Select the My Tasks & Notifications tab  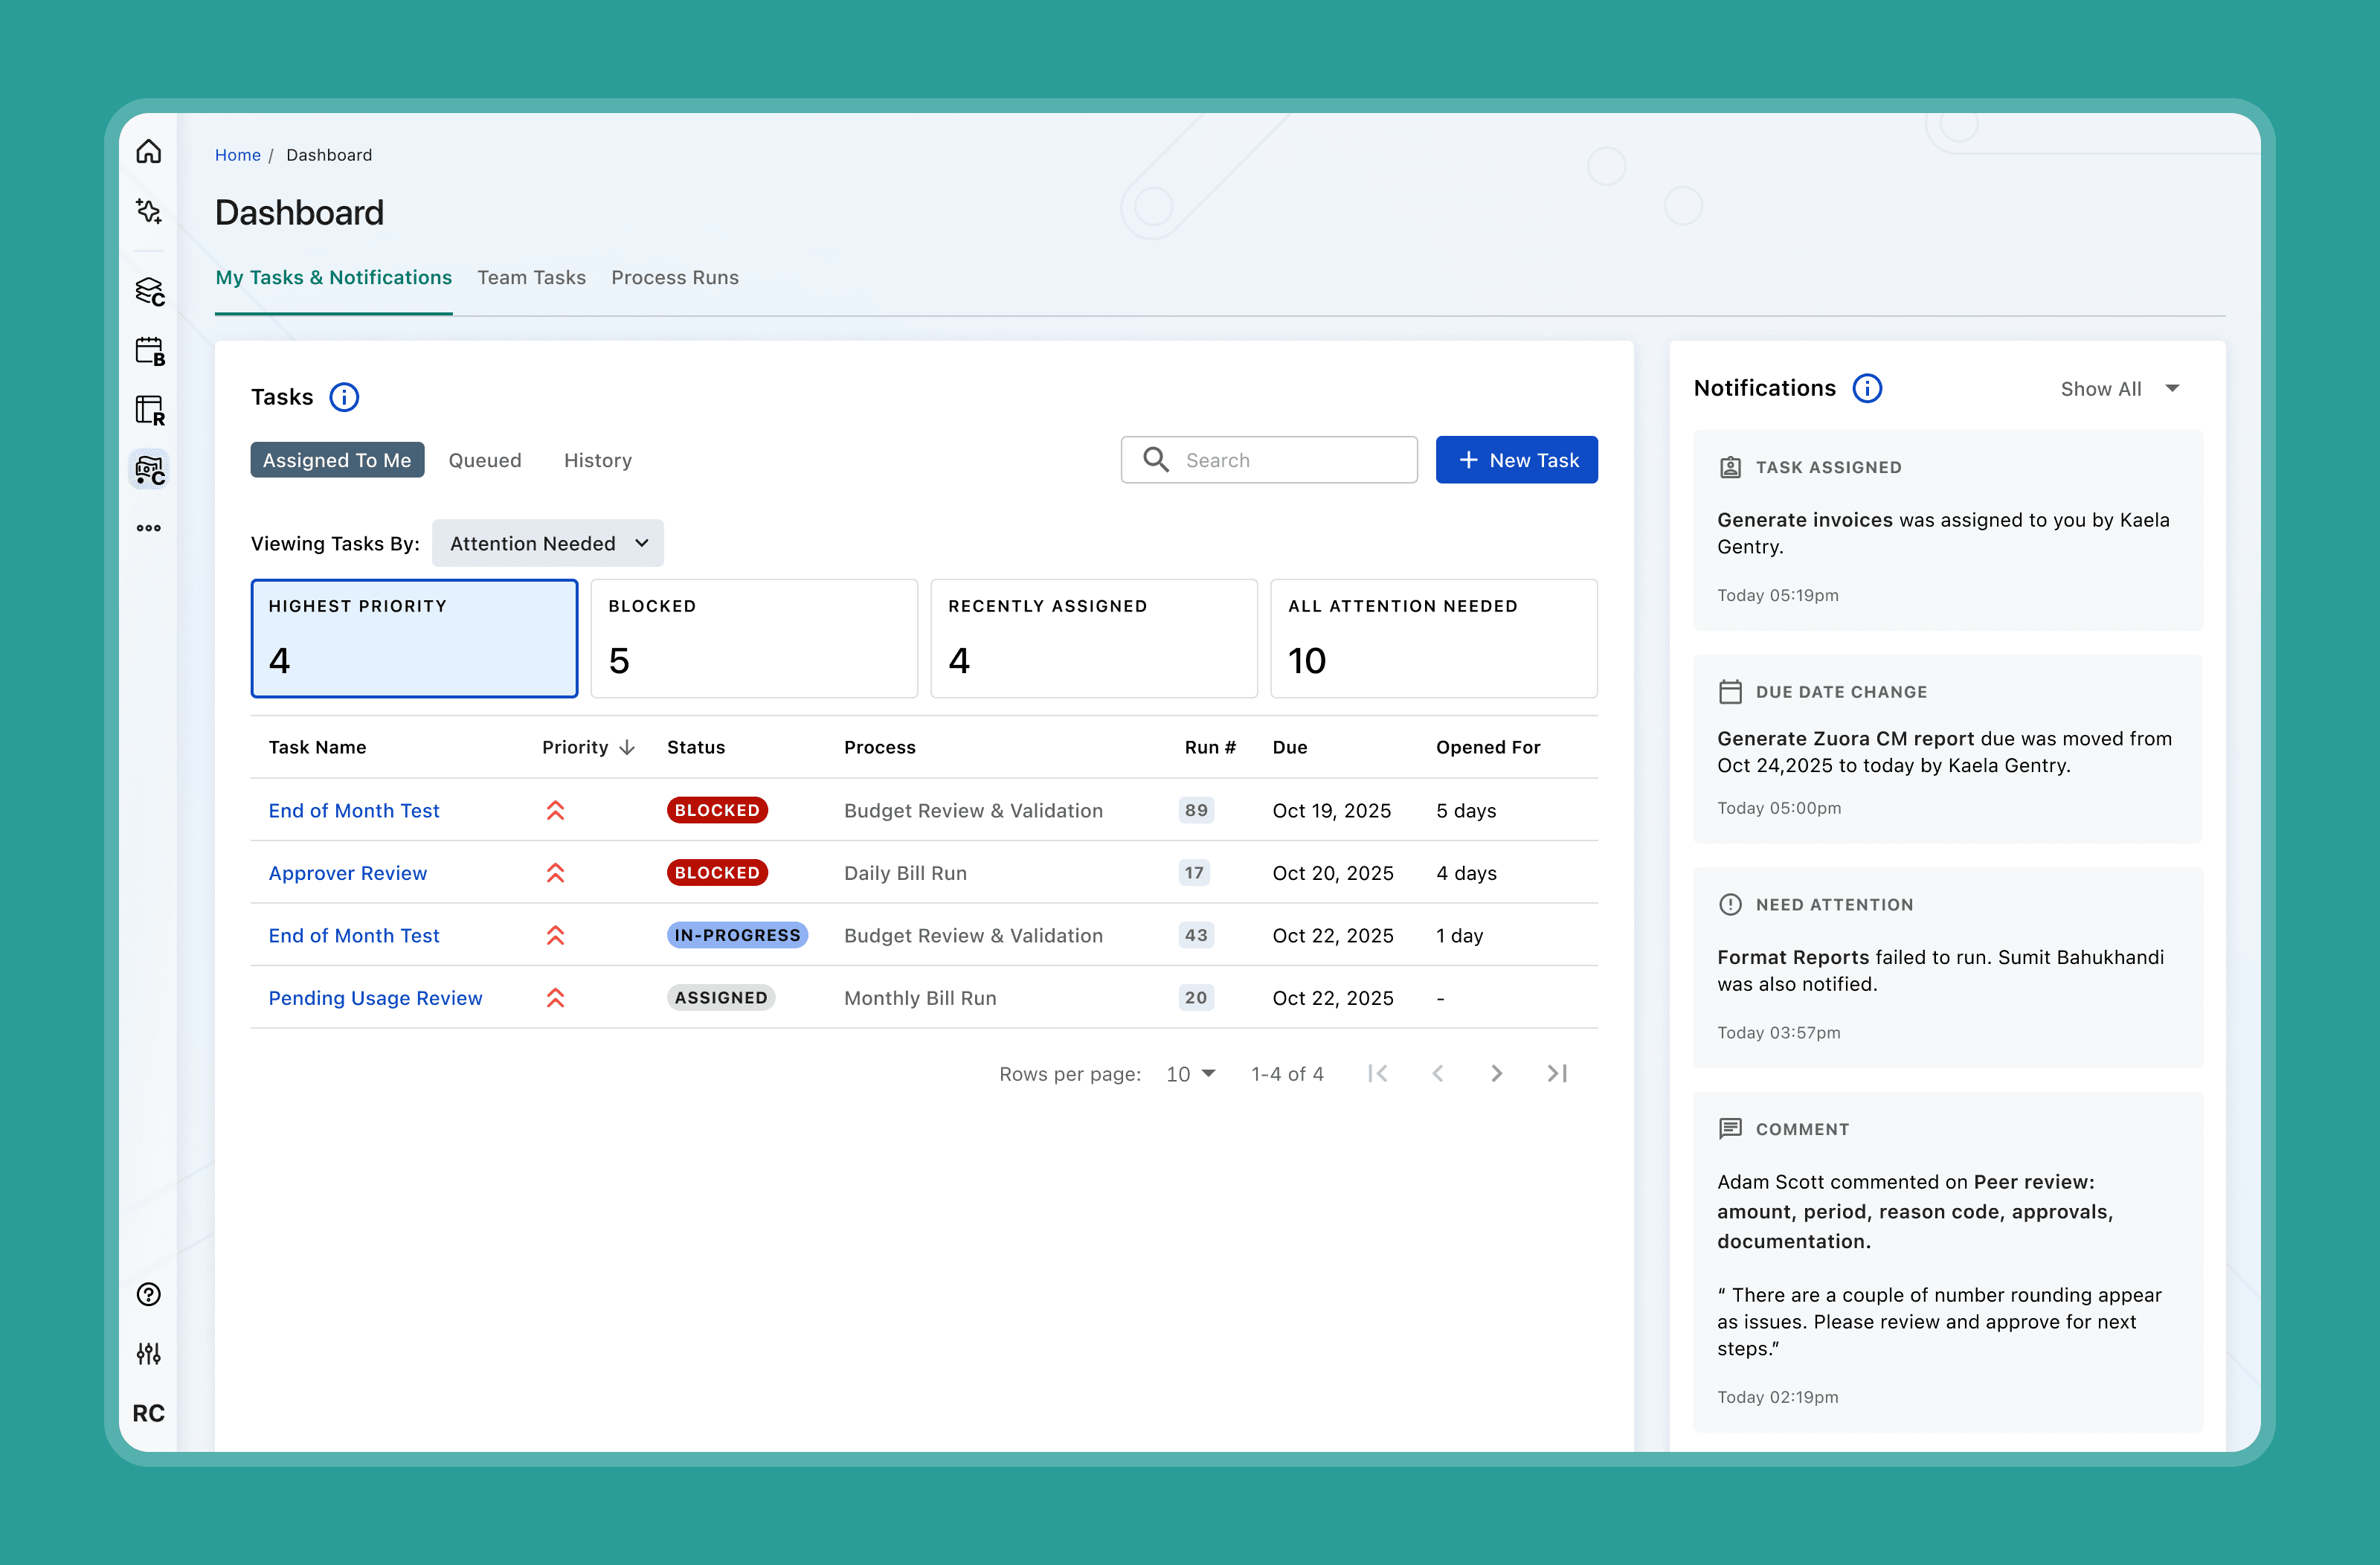click(x=334, y=277)
